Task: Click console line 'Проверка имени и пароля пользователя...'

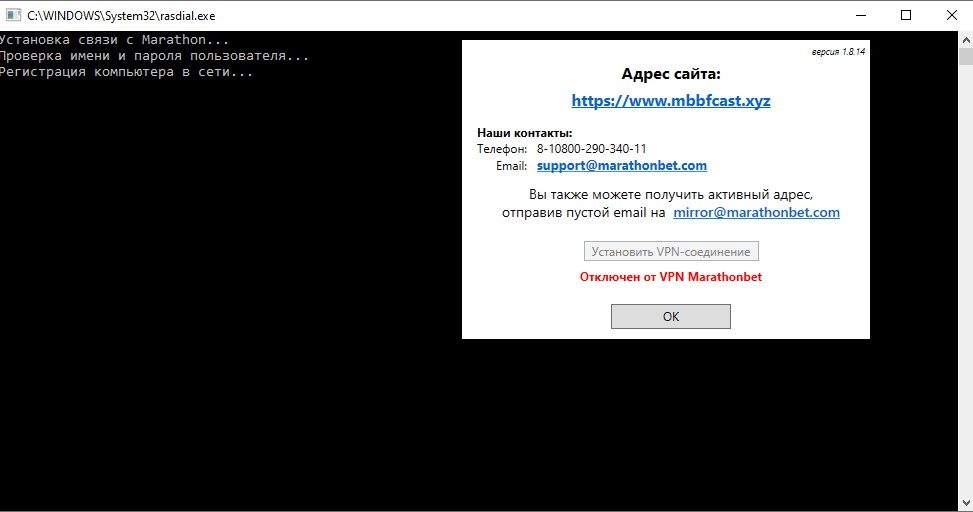Action: (154, 56)
